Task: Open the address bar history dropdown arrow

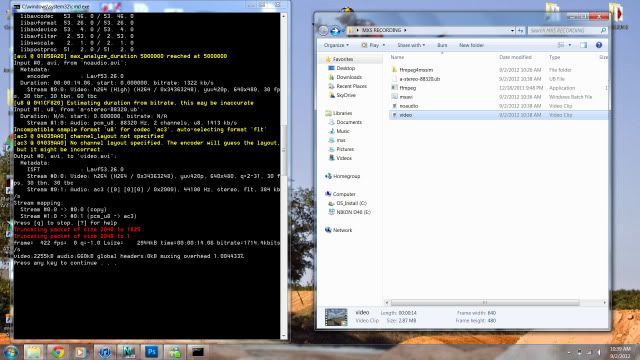Action: (512, 31)
